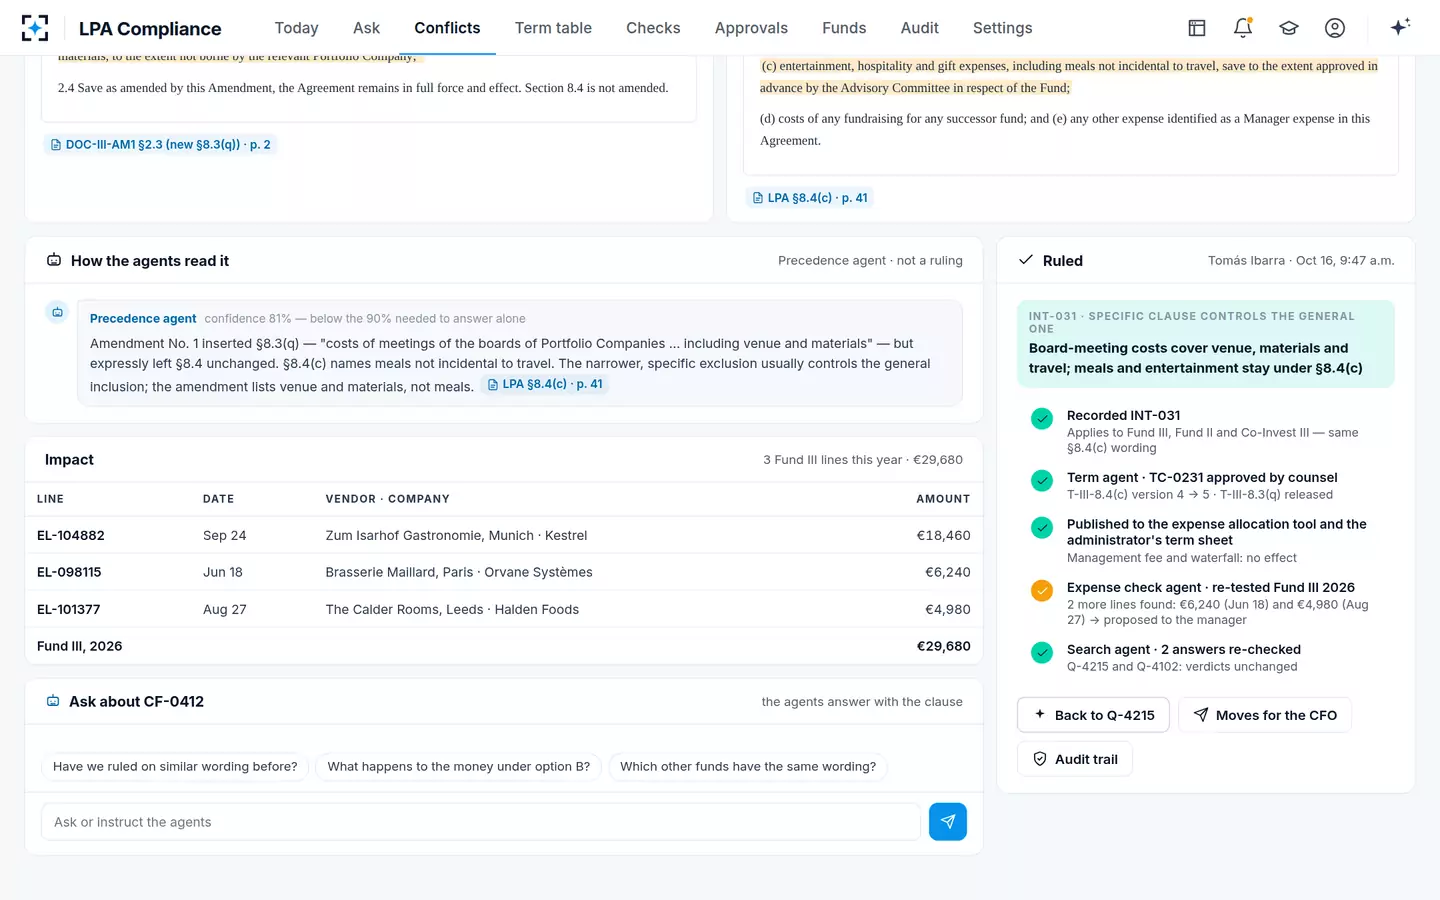Open Moves for the CFO

pos(1265,715)
